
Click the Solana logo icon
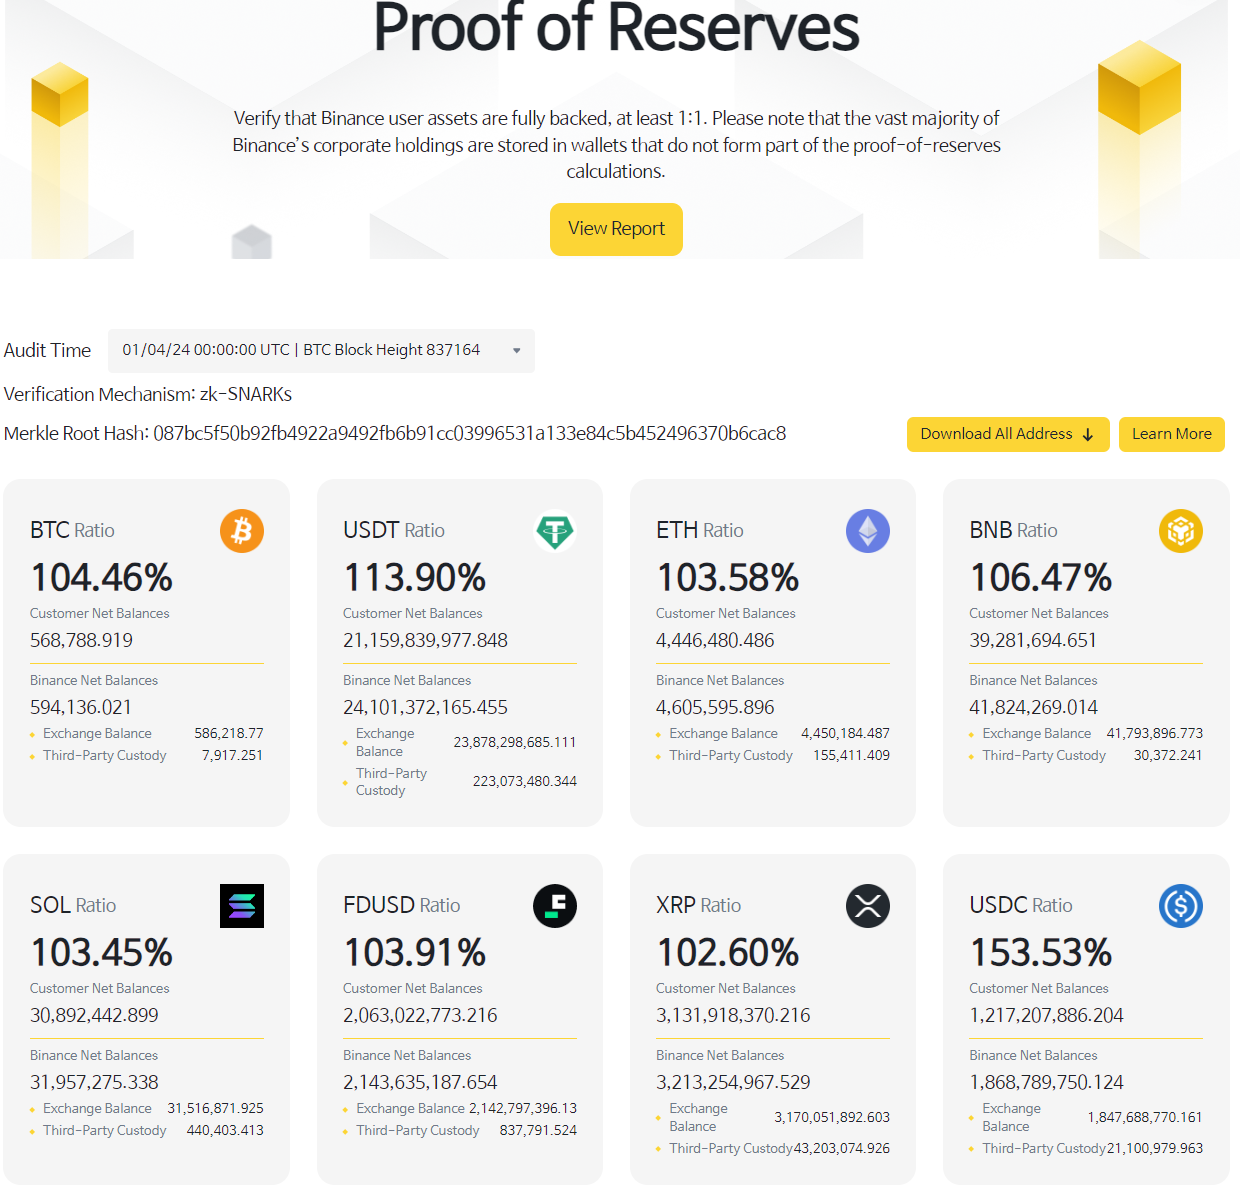(242, 906)
